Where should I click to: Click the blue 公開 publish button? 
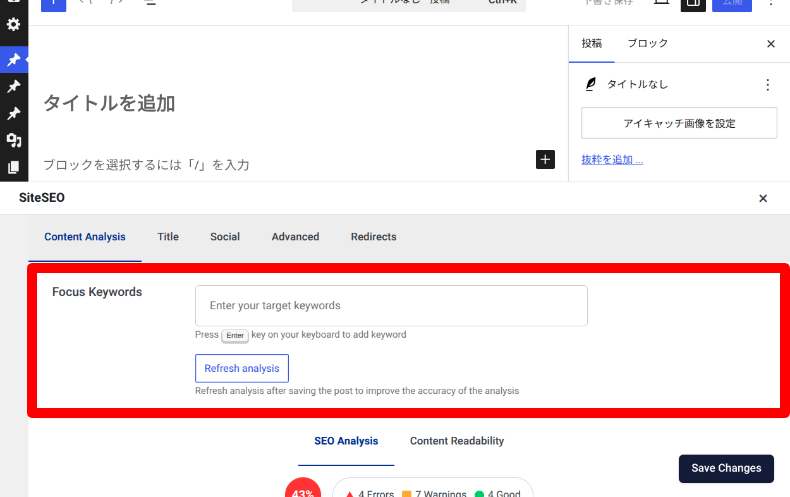pyautogui.click(x=732, y=4)
